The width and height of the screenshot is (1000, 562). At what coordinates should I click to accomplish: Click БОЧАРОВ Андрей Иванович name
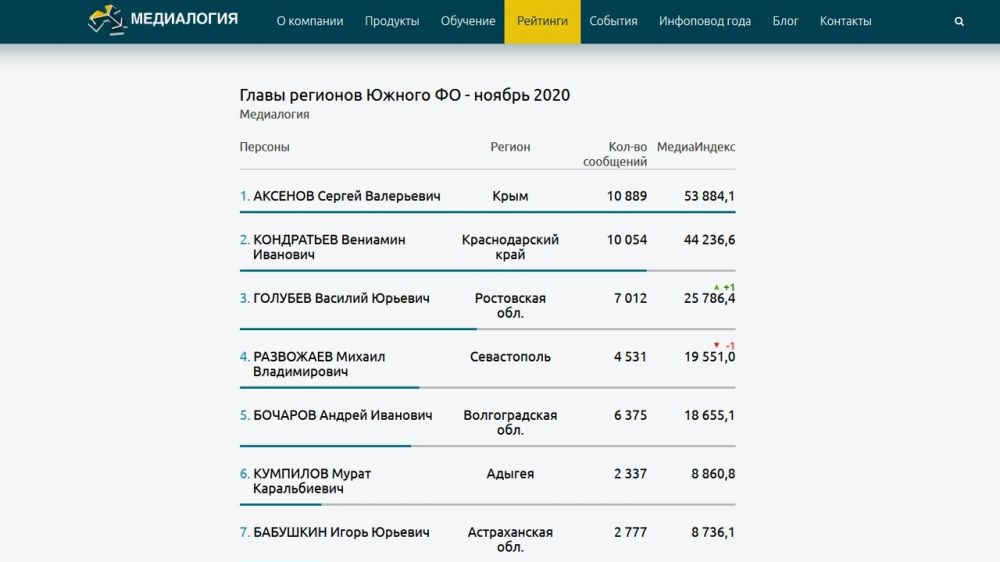pyautogui.click(x=342, y=415)
